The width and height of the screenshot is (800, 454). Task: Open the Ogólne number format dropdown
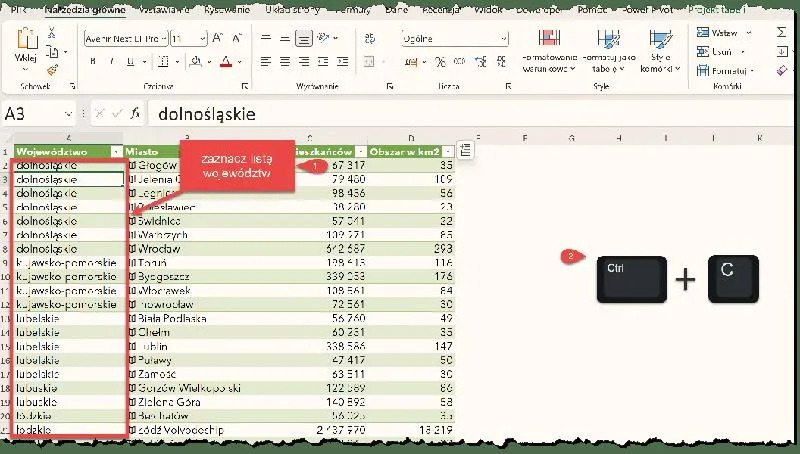[504, 39]
